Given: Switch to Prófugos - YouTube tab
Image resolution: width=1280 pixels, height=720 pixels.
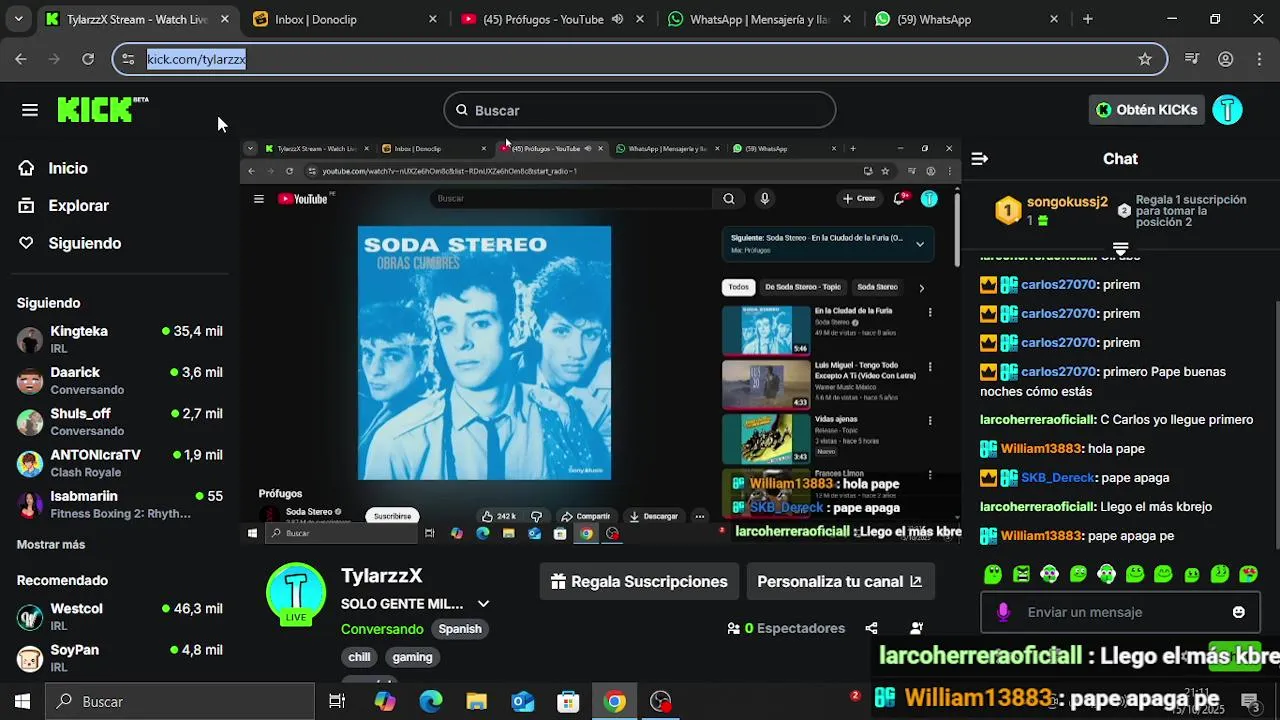Looking at the screenshot, I should coord(543,19).
